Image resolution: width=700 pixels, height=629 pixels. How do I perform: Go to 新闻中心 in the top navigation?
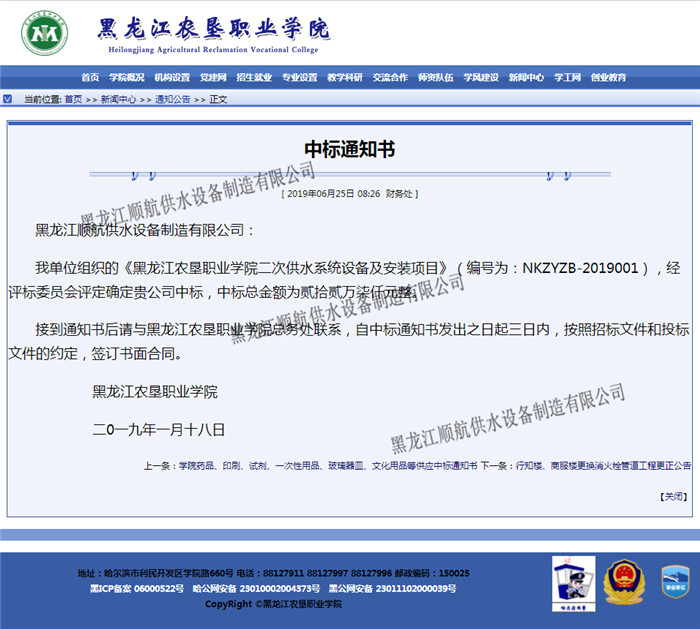pos(526,77)
